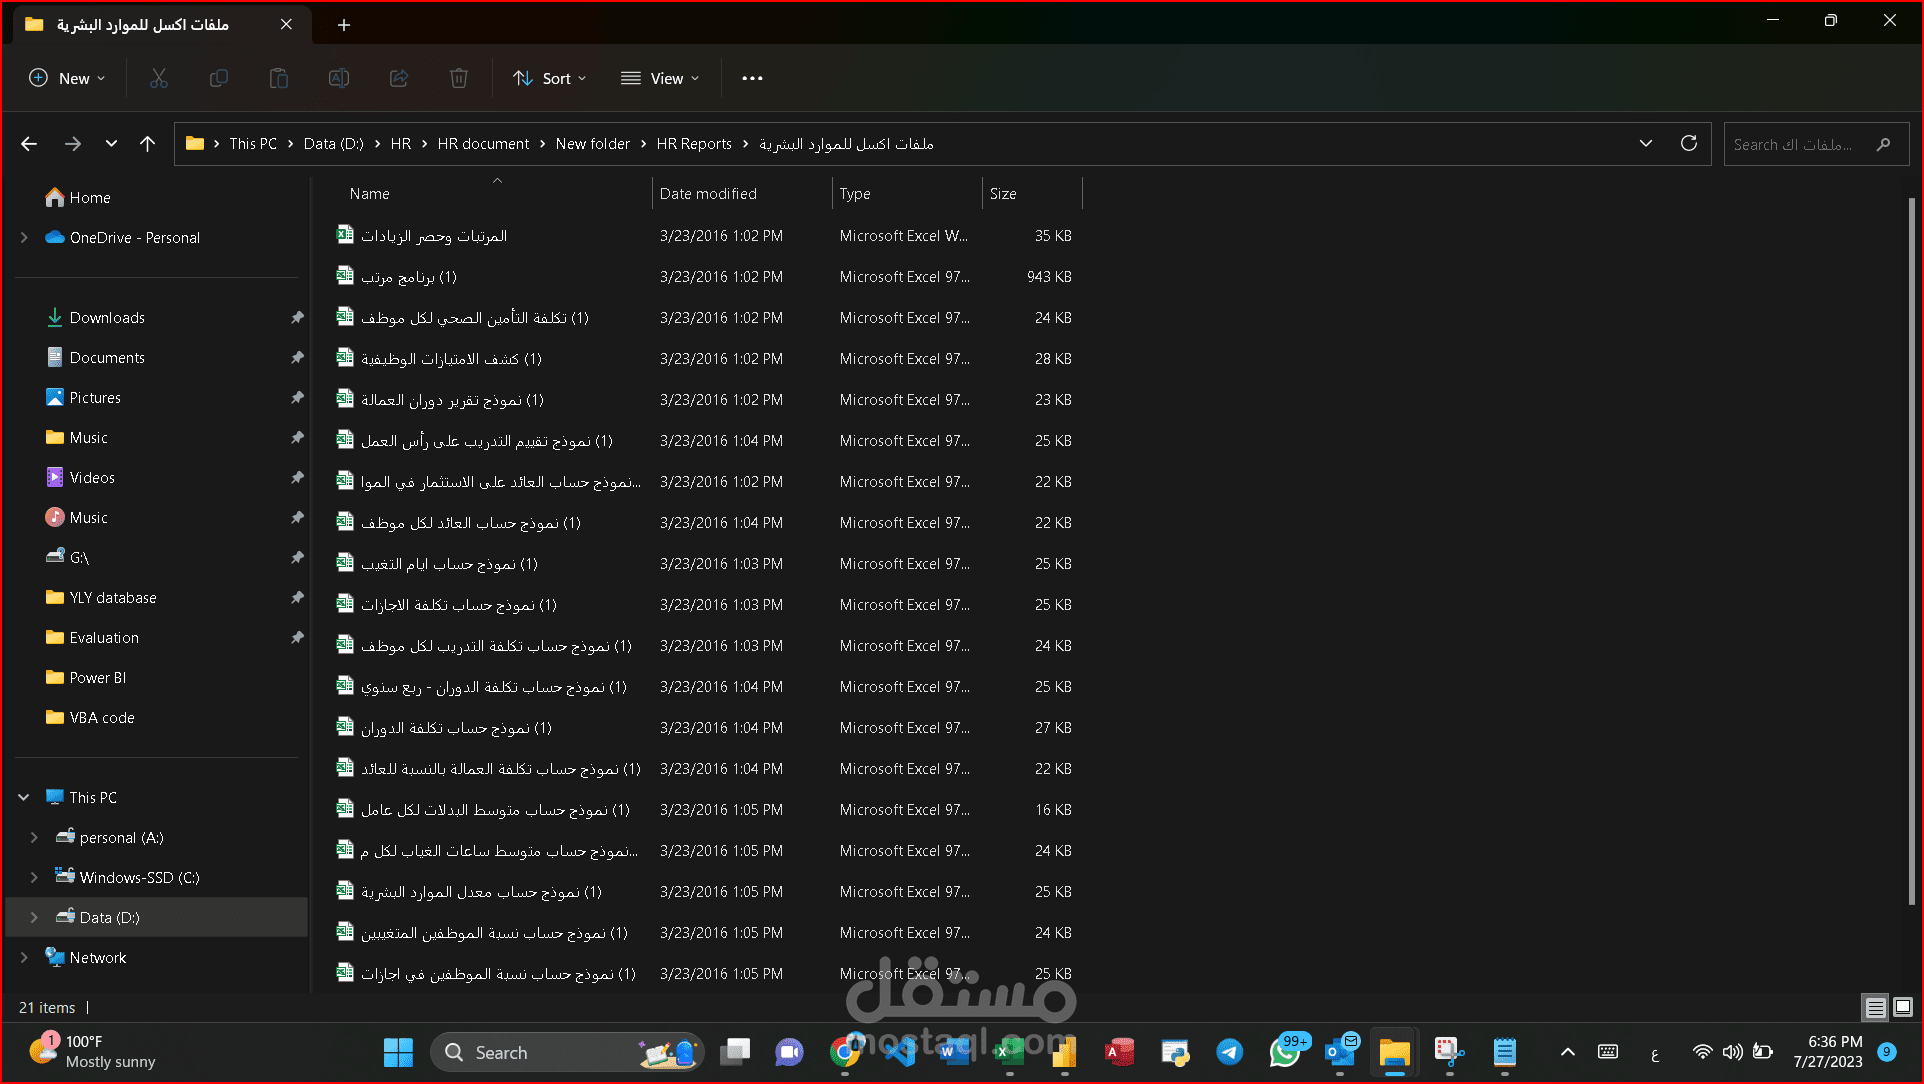Click the Paste clipboard icon

coord(279,78)
